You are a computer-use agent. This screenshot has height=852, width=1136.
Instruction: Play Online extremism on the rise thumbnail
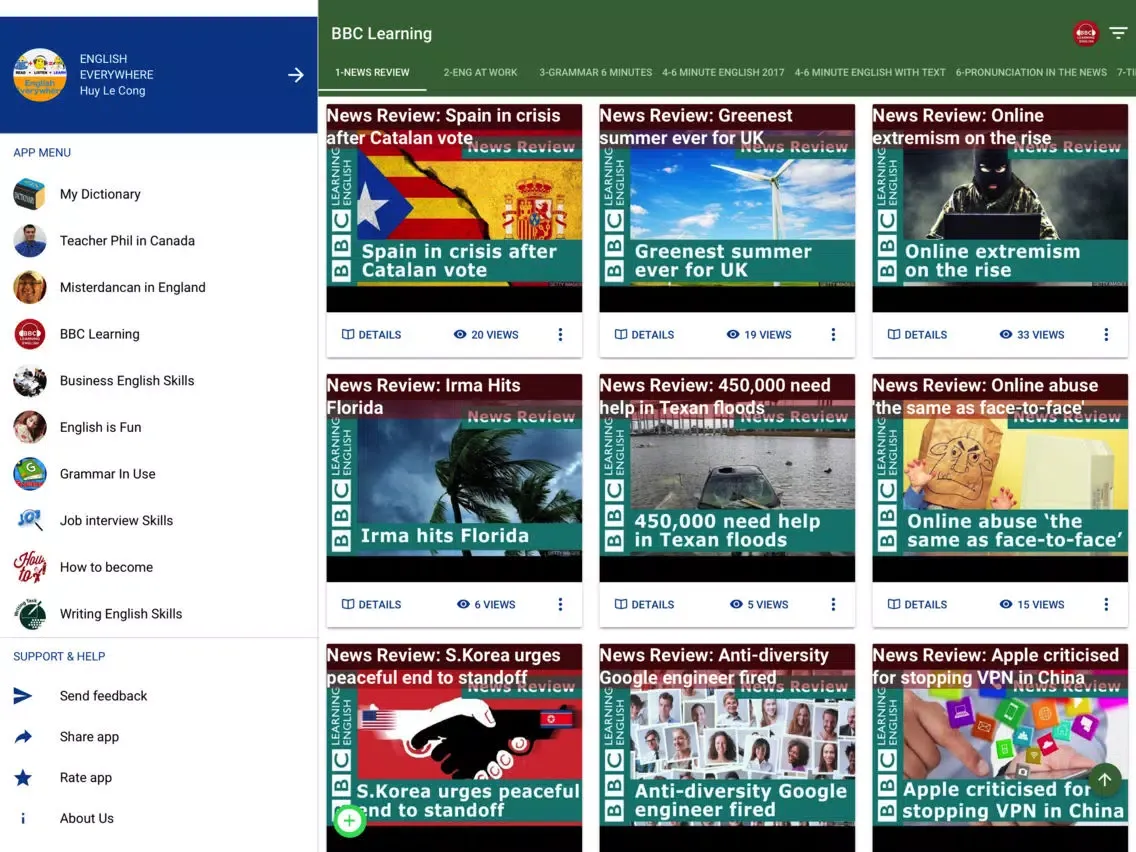1000,208
